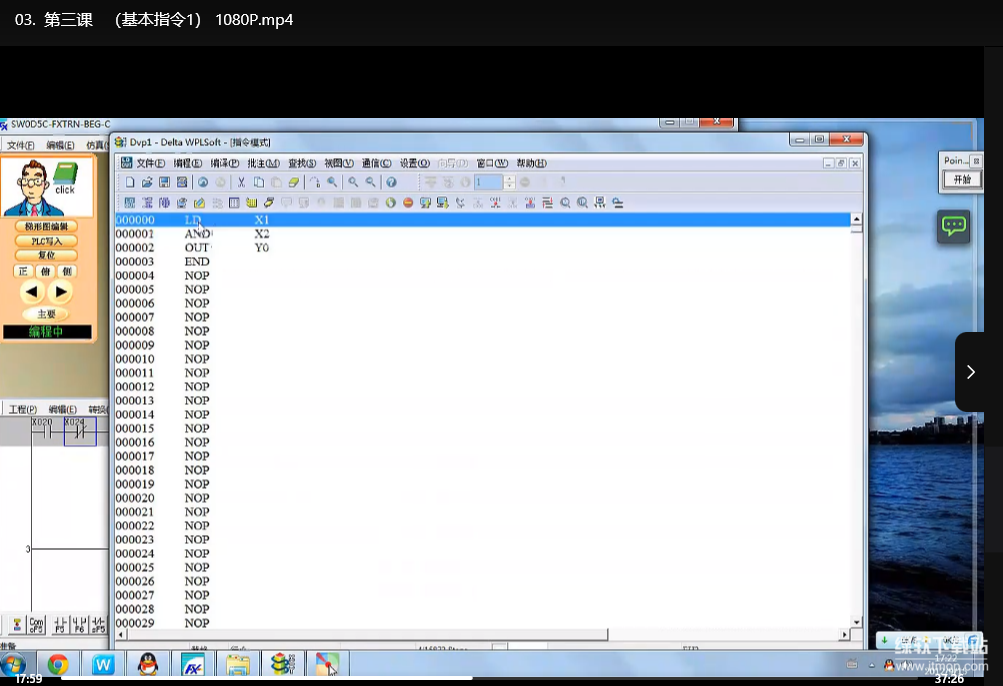Select instruction row 000002 OUT Y0
Image resolution: width=1003 pixels, height=686 pixels.
click(482, 248)
